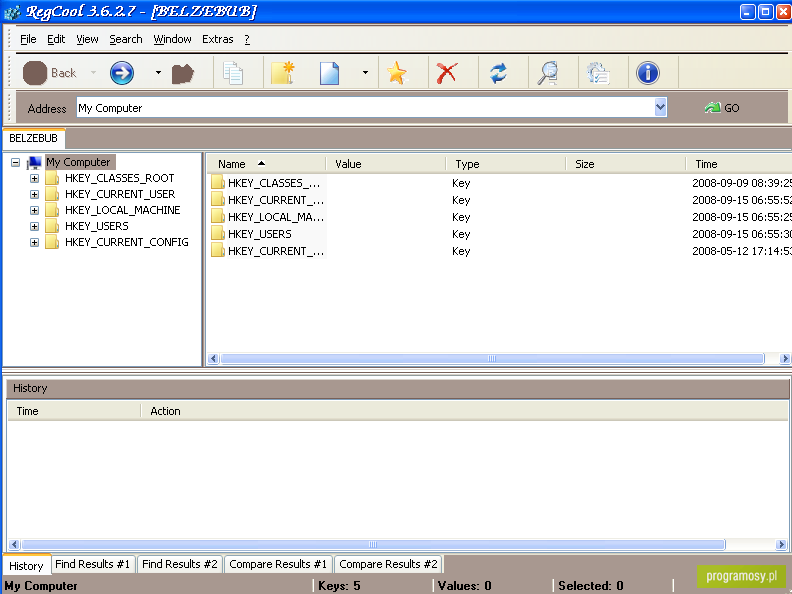Click the list pane horizontal scrollbar thumb
This screenshot has width=792, height=594.
click(492, 359)
